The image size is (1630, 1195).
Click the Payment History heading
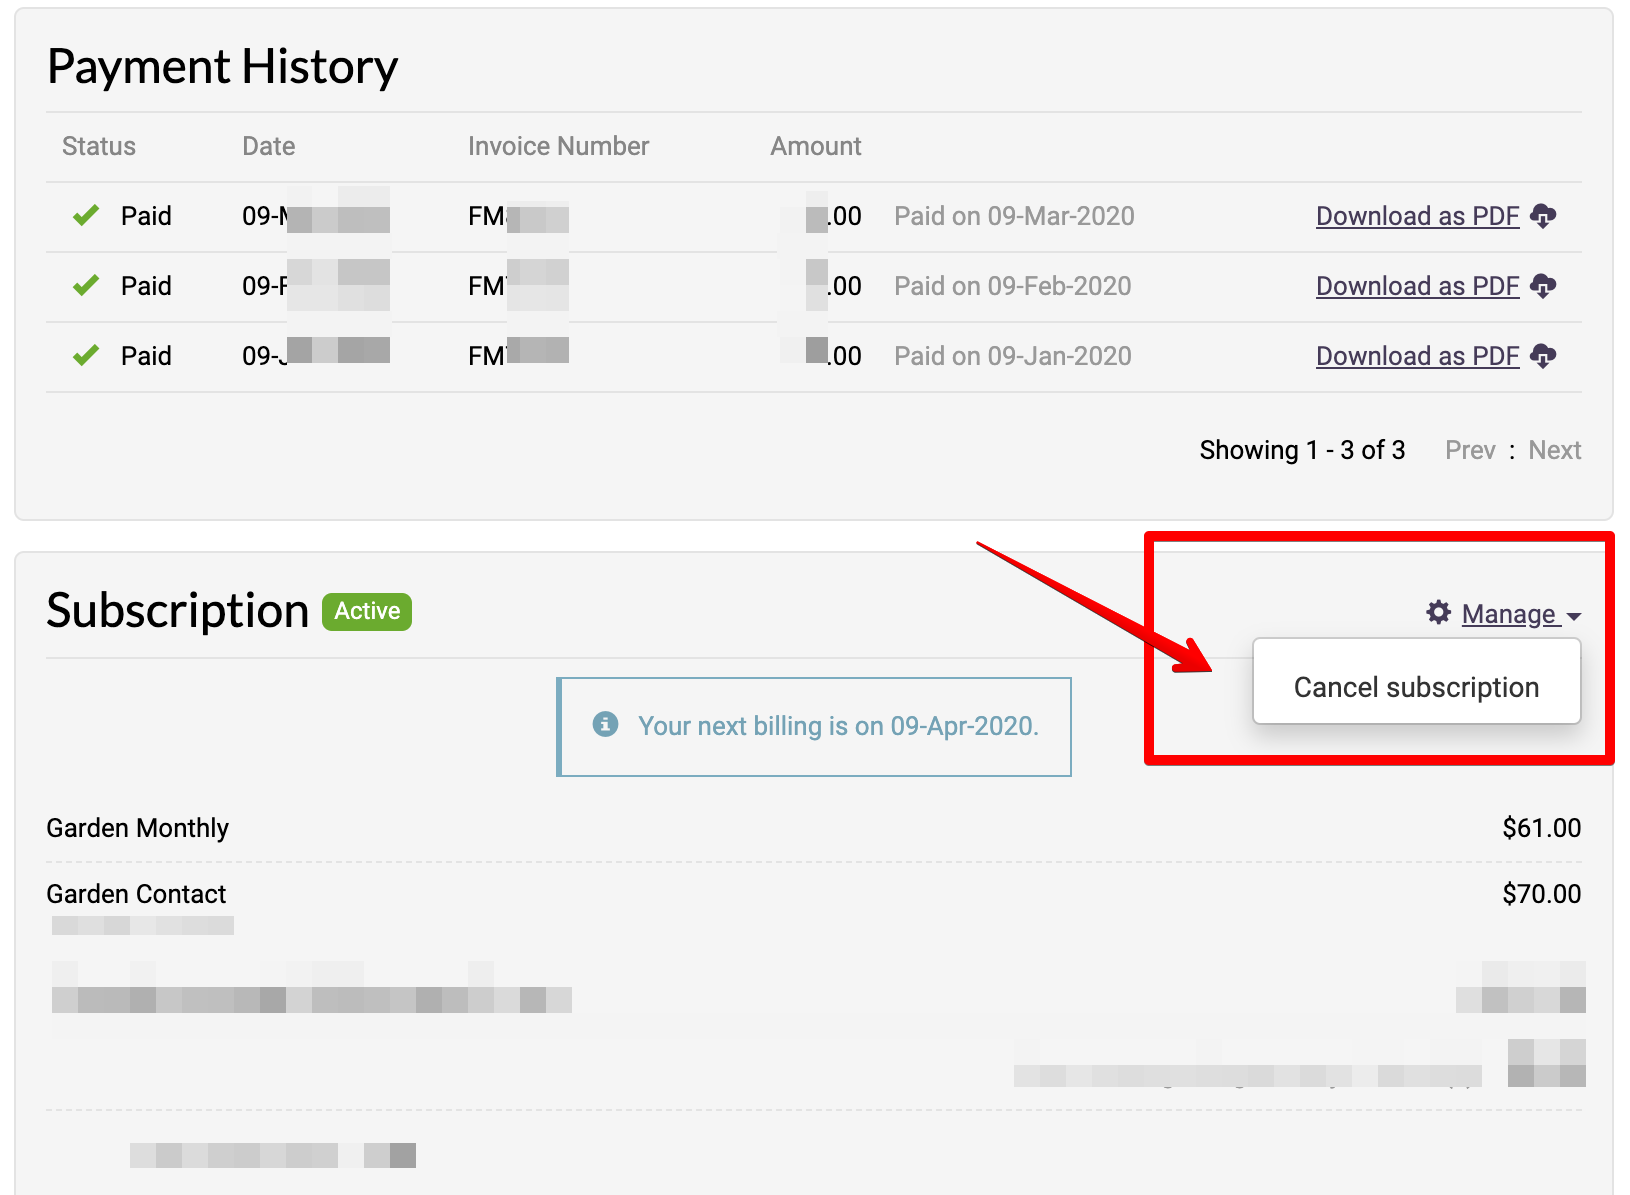222,67
